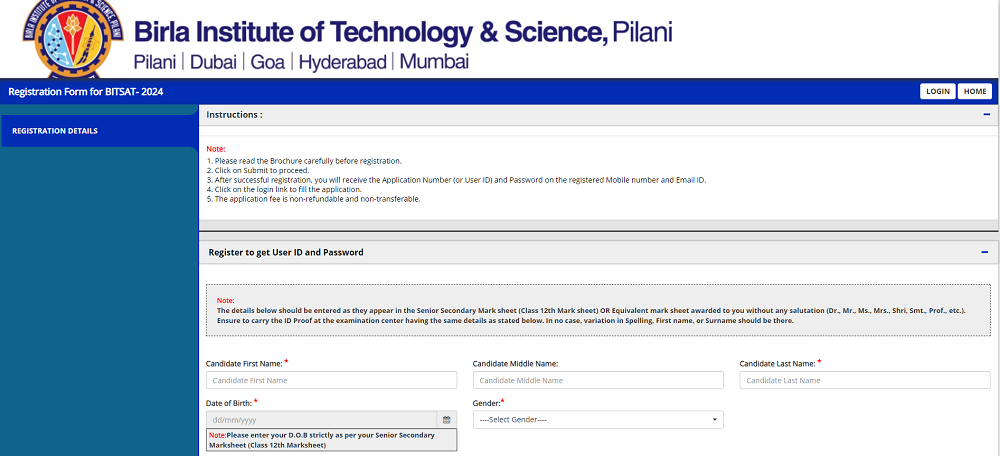Select the Candidate Last Name input

[864, 380]
